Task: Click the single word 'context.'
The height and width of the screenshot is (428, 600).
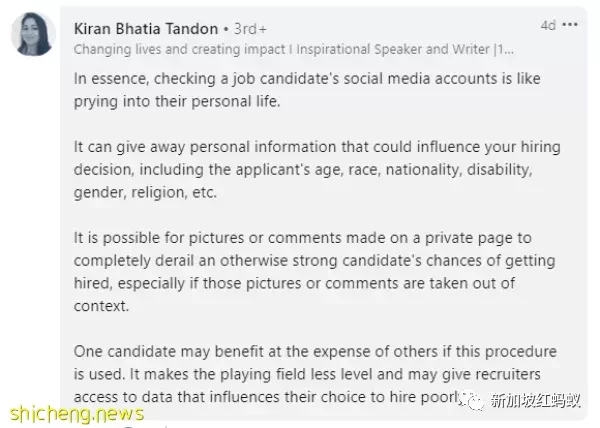Action: click(x=101, y=306)
